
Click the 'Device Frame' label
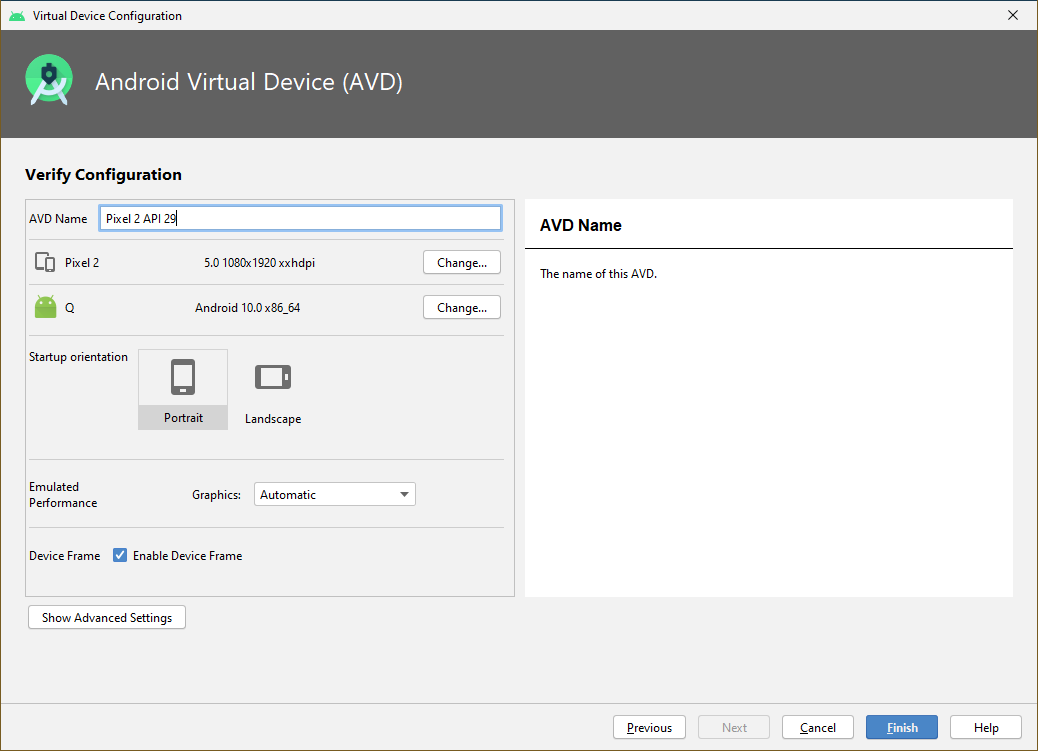coord(65,556)
